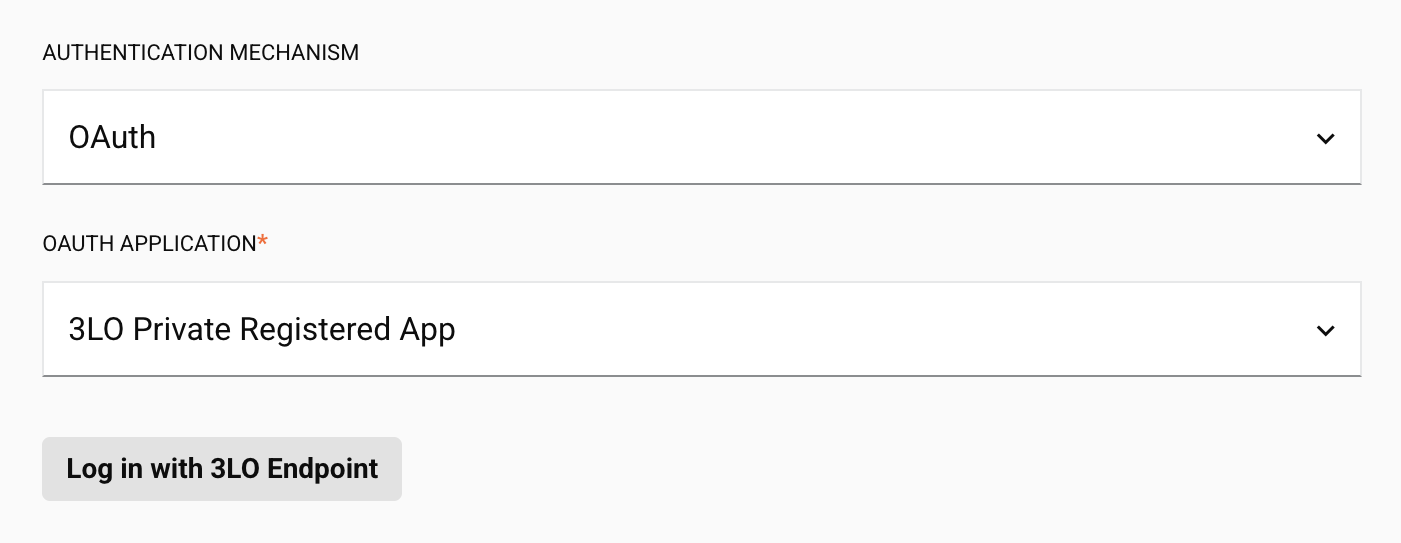The height and width of the screenshot is (543, 1401).
Task: Expand the 3LO Private Registered App list
Action: [x=701, y=329]
